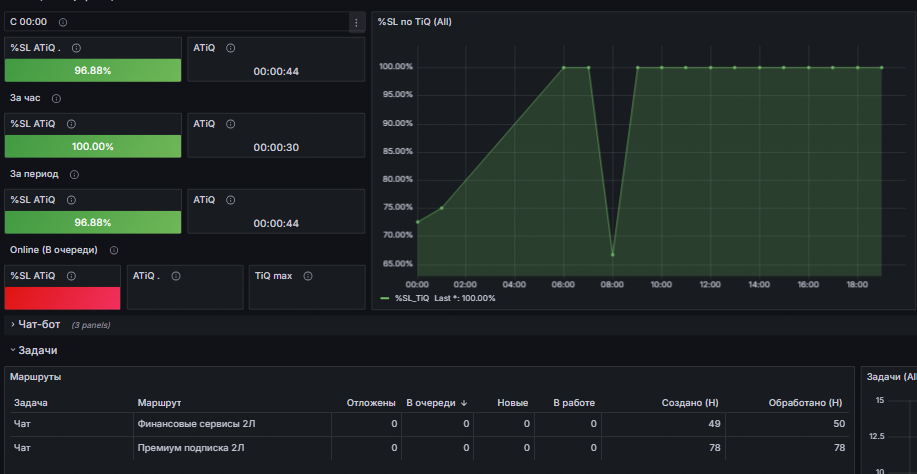
Task: Click the Маршруты panel title
Action: (x=36, y=377)
